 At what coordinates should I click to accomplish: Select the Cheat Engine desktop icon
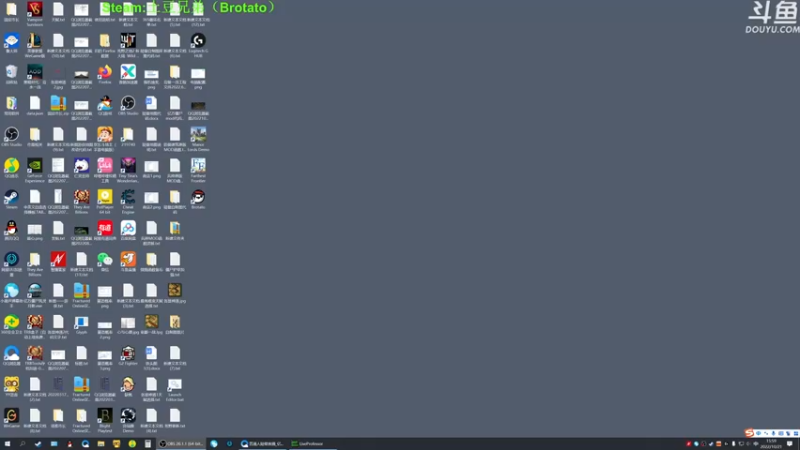128,202
